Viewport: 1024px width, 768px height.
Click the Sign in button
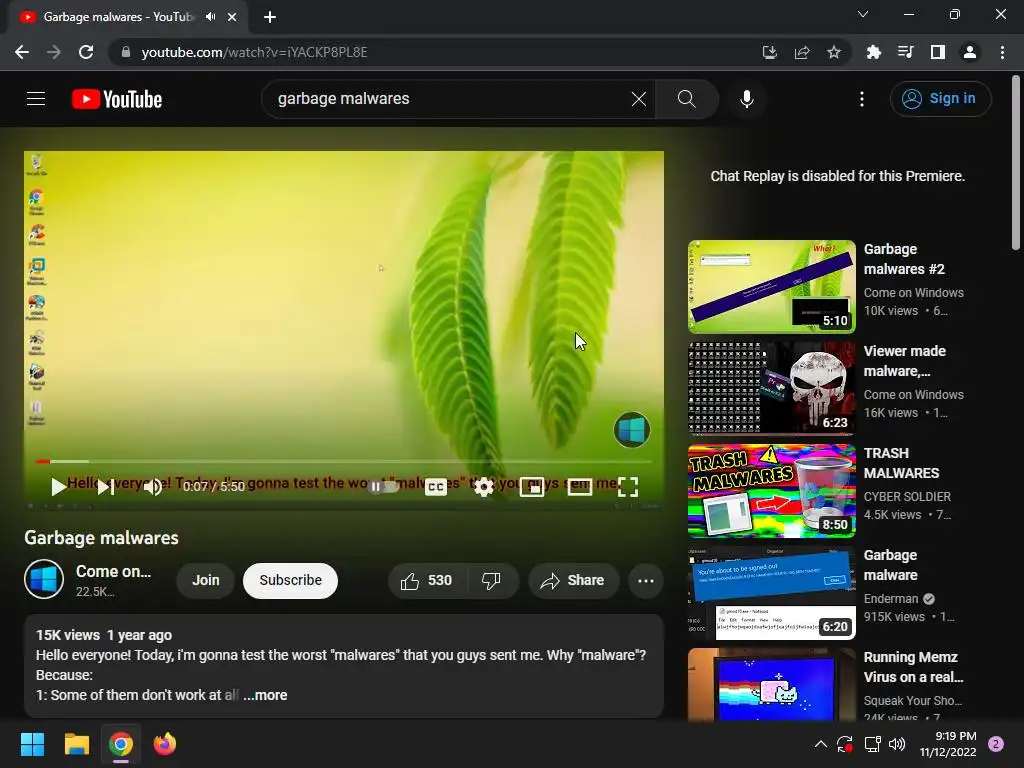coord(940,99)
